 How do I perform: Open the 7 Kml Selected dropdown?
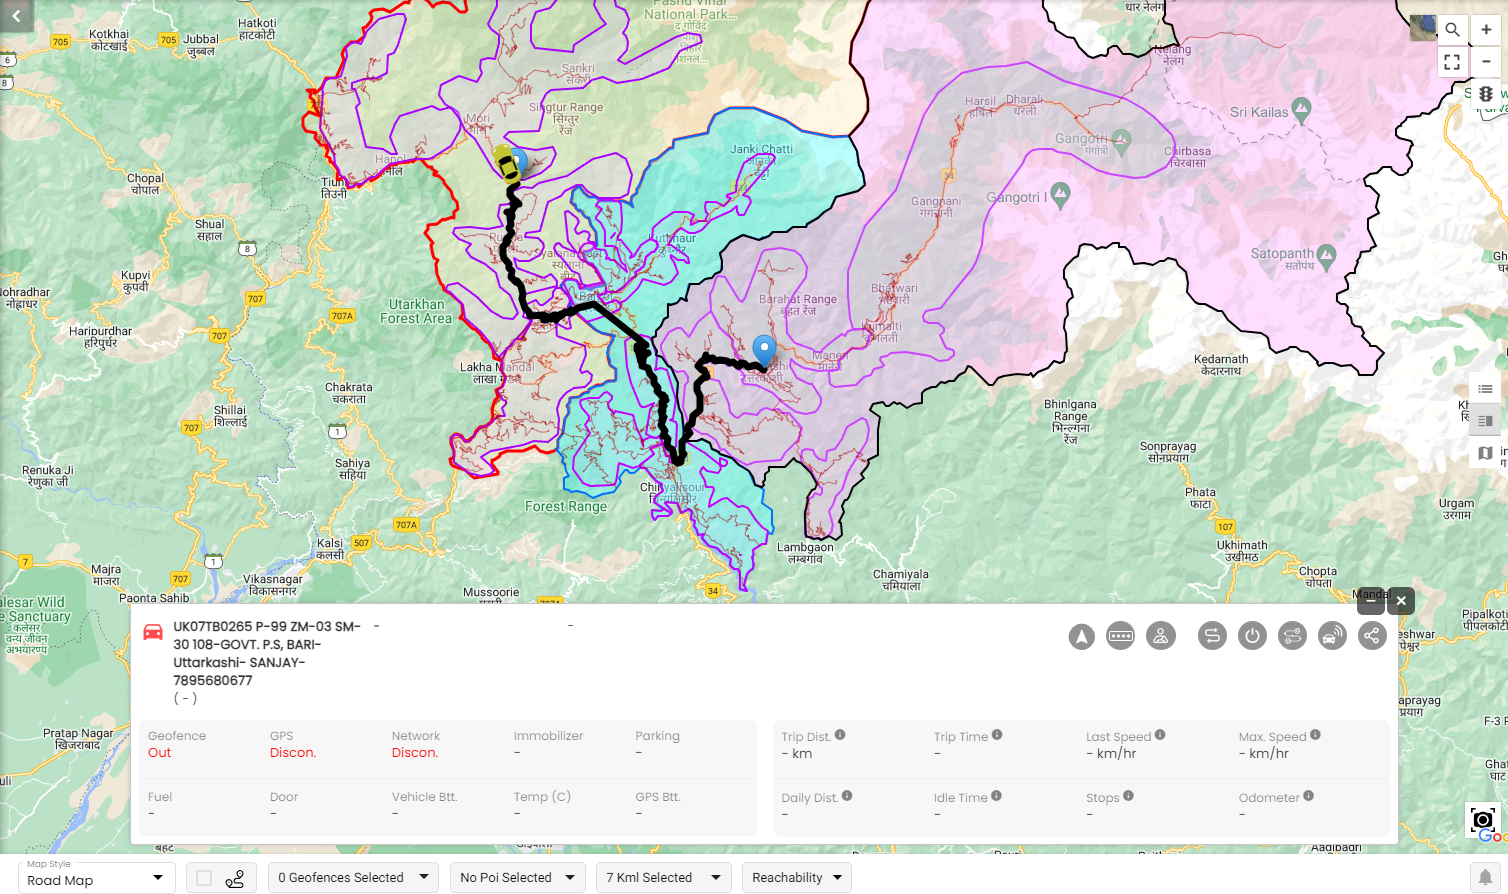click(x=663, y=877)
